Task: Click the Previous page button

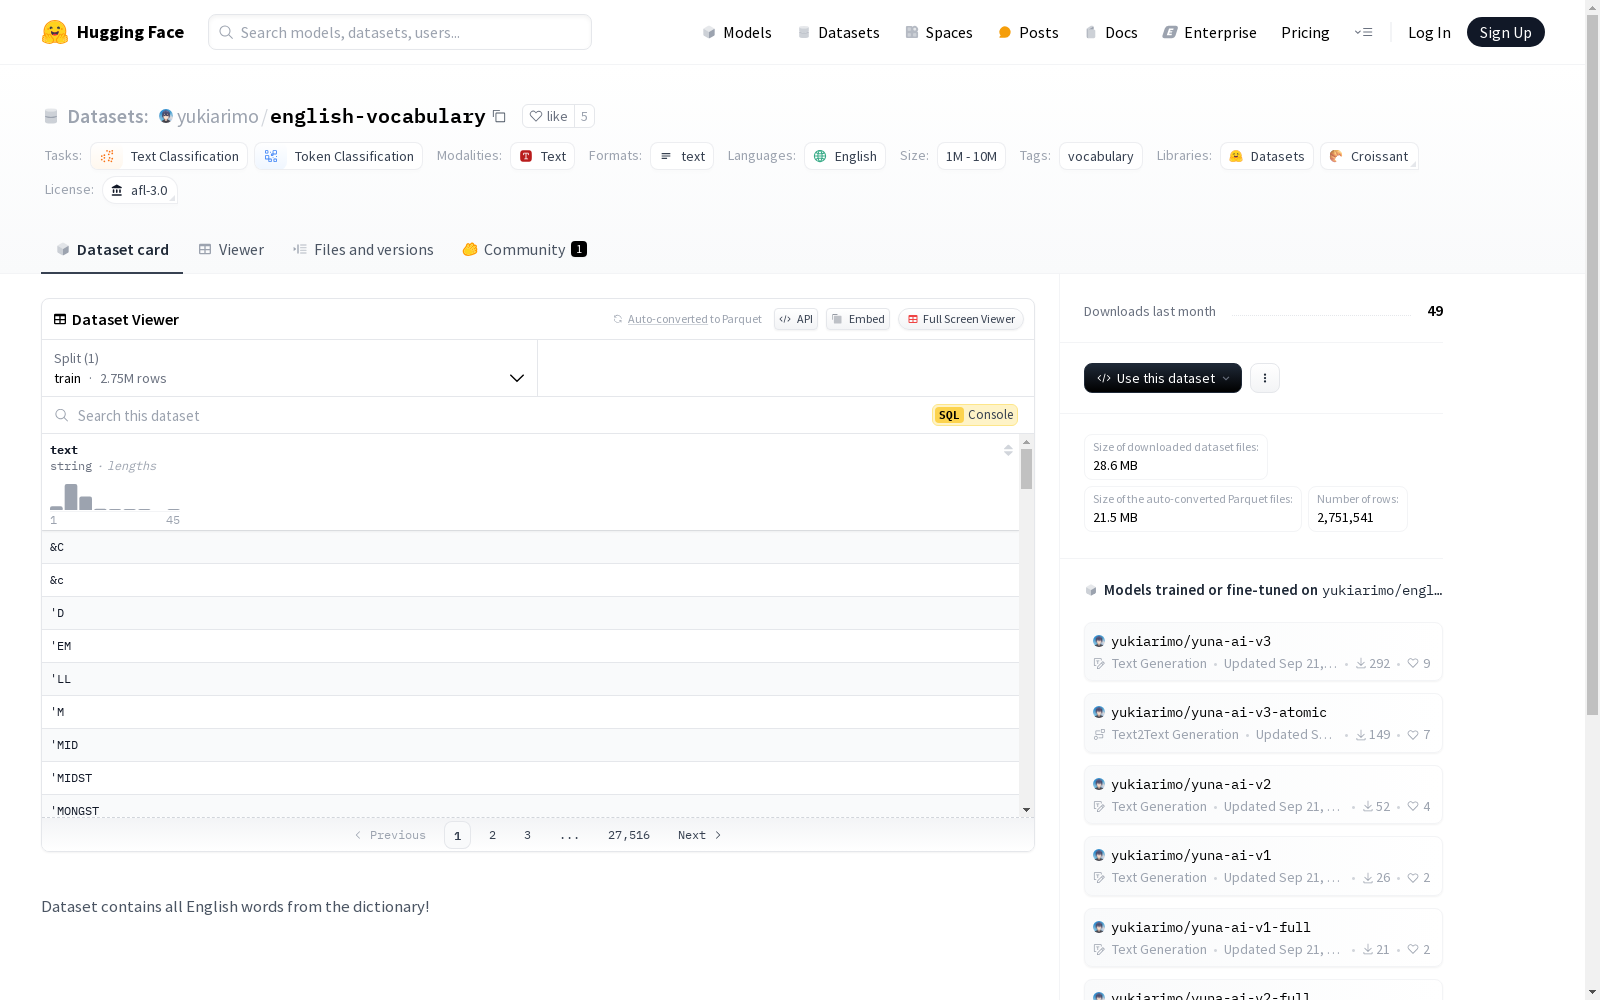Action: pyautogui.click(x=390, y=835)
